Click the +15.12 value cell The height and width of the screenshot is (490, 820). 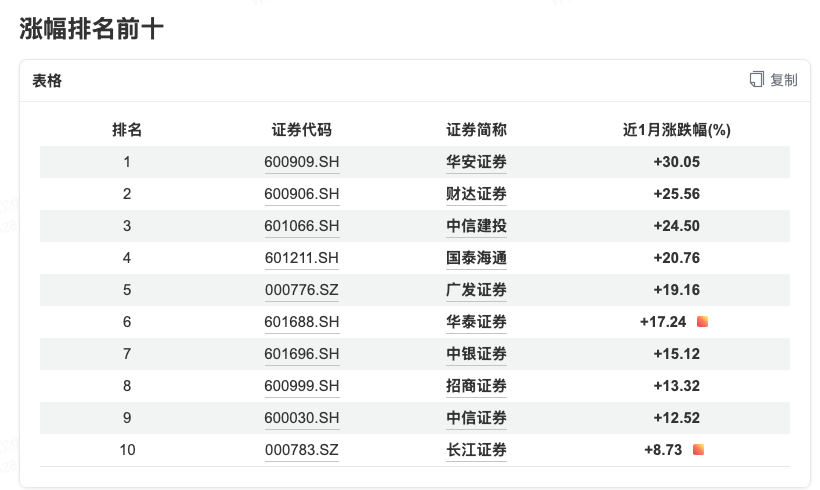click(x=677, y=354)
